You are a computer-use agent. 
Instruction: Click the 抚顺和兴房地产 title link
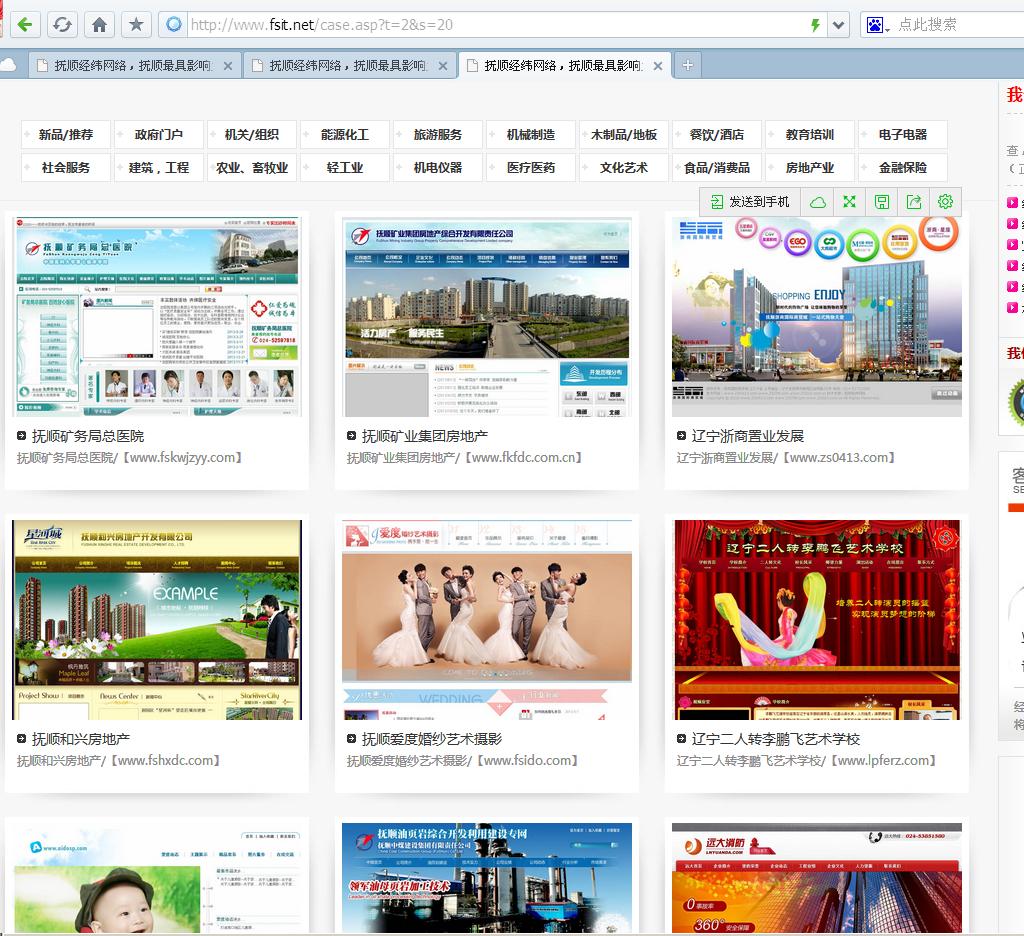tap(81, 739)
